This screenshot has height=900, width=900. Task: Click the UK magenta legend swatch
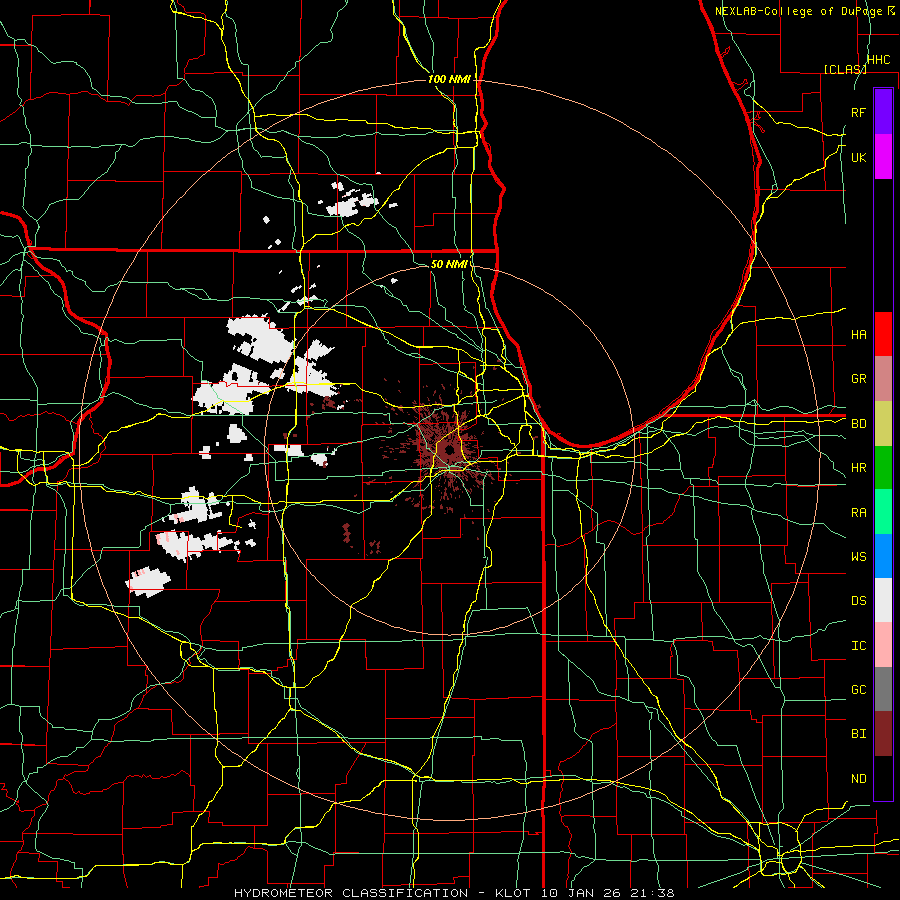pos(883,157)
